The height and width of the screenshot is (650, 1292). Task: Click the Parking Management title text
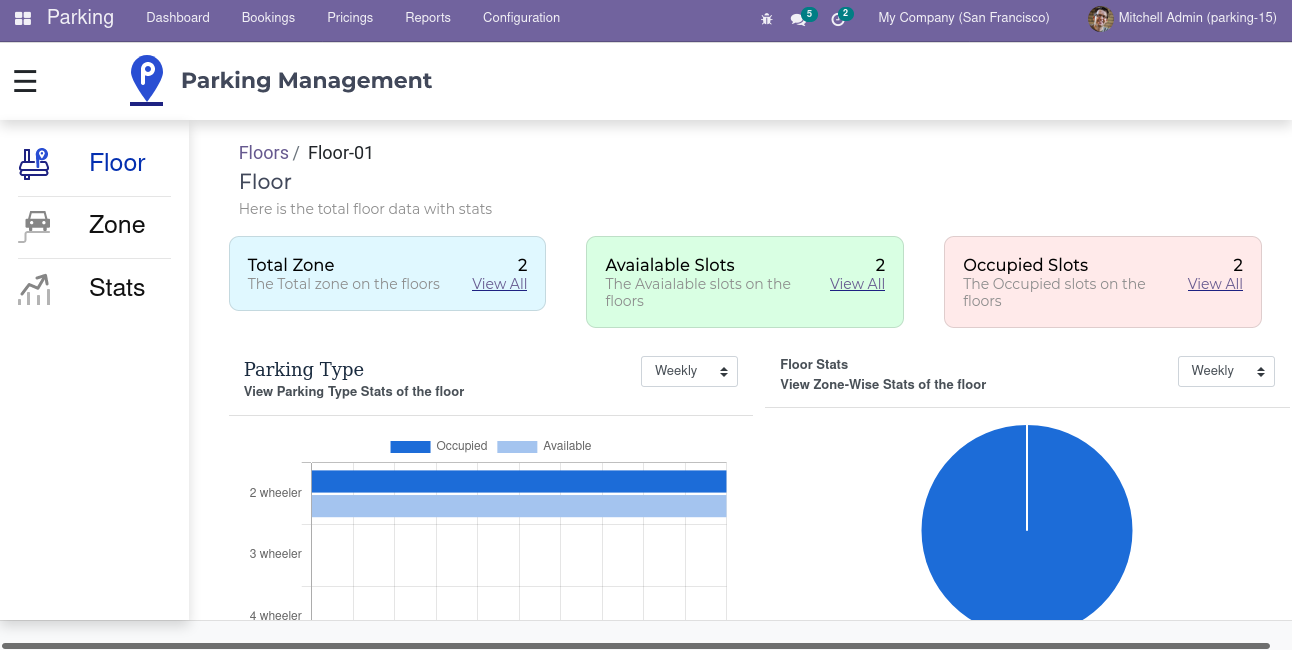point(306,81)
